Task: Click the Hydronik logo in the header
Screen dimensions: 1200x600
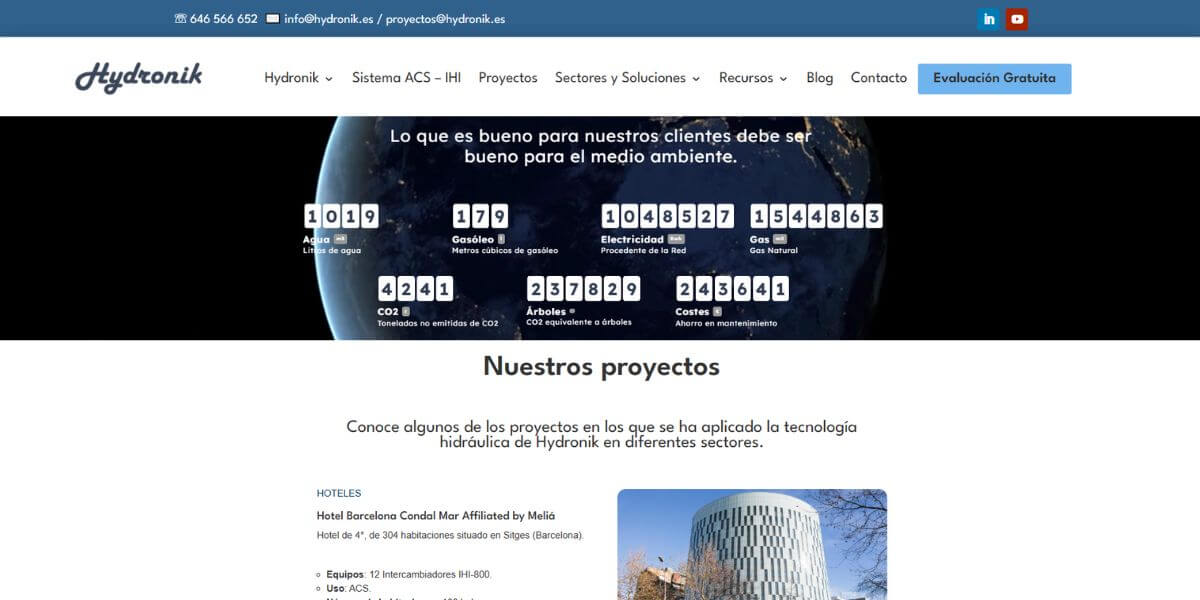Action: coord(140,76)
